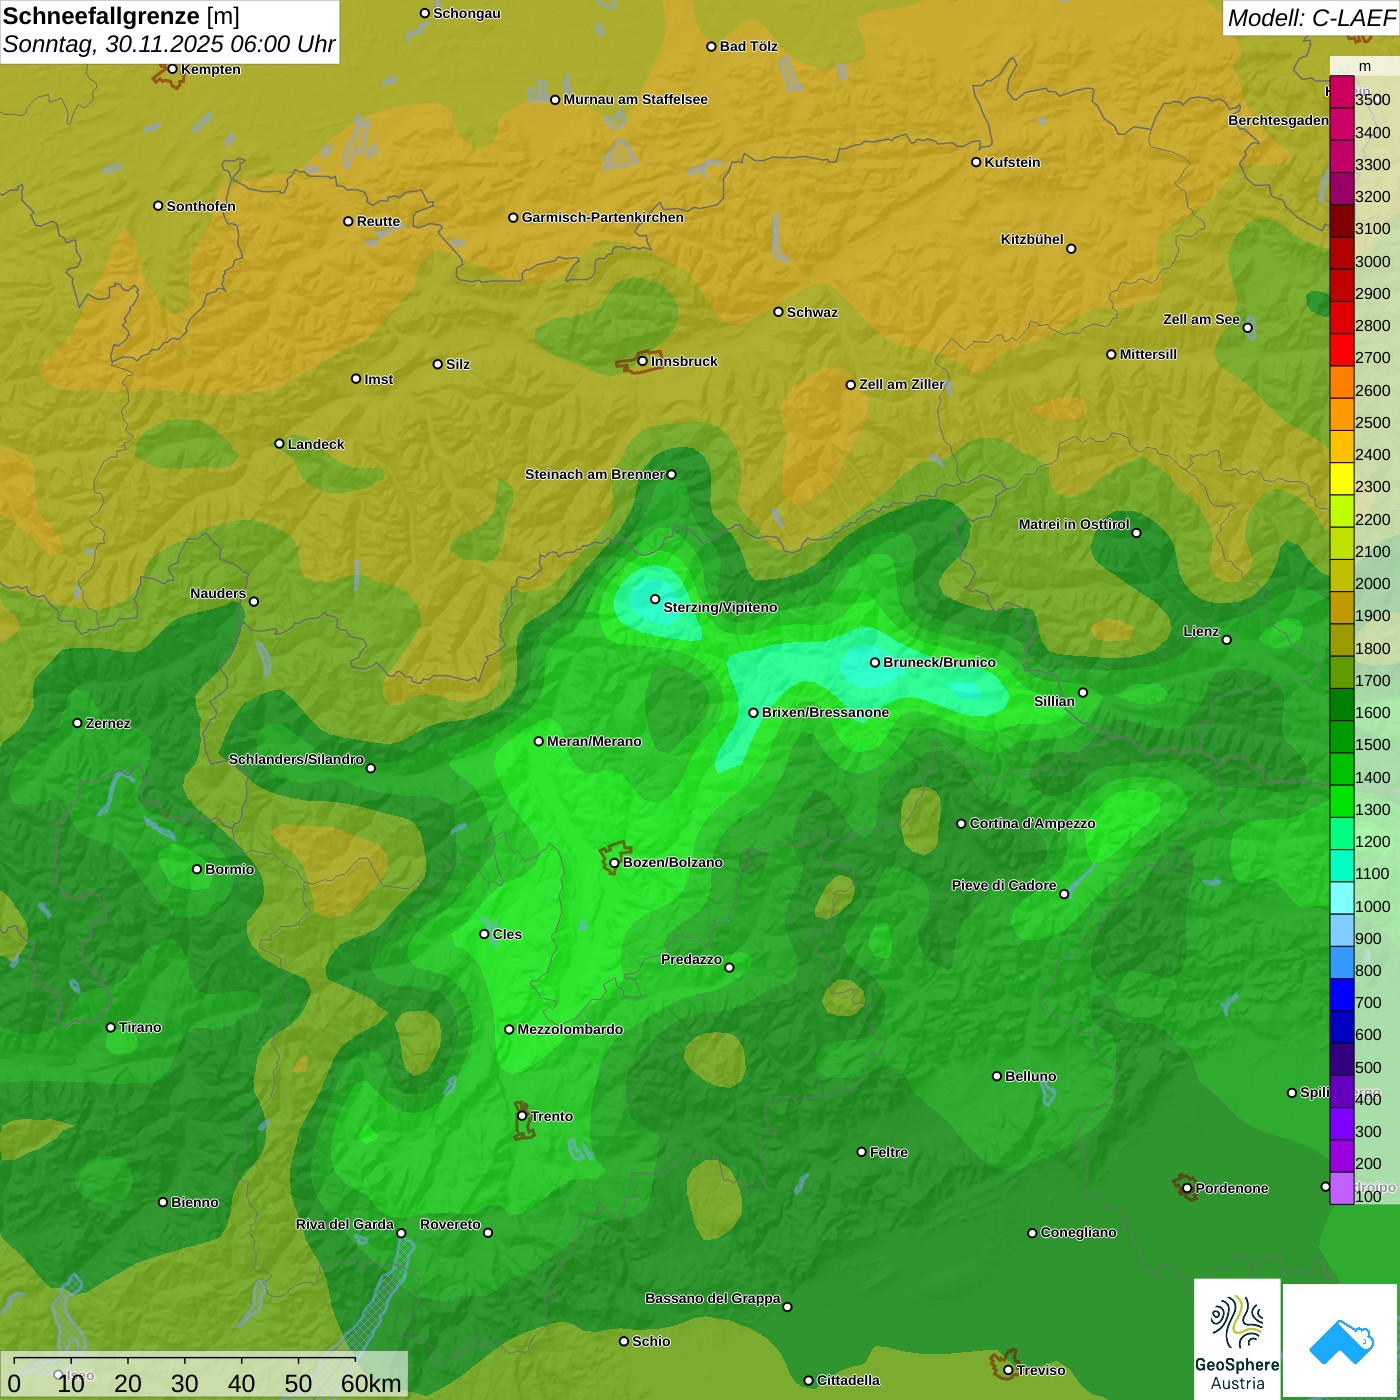The height and width of the screenshot is (1400, 1400).
Task: Select the Steinach am Brenner label
Action: (594, 474)
